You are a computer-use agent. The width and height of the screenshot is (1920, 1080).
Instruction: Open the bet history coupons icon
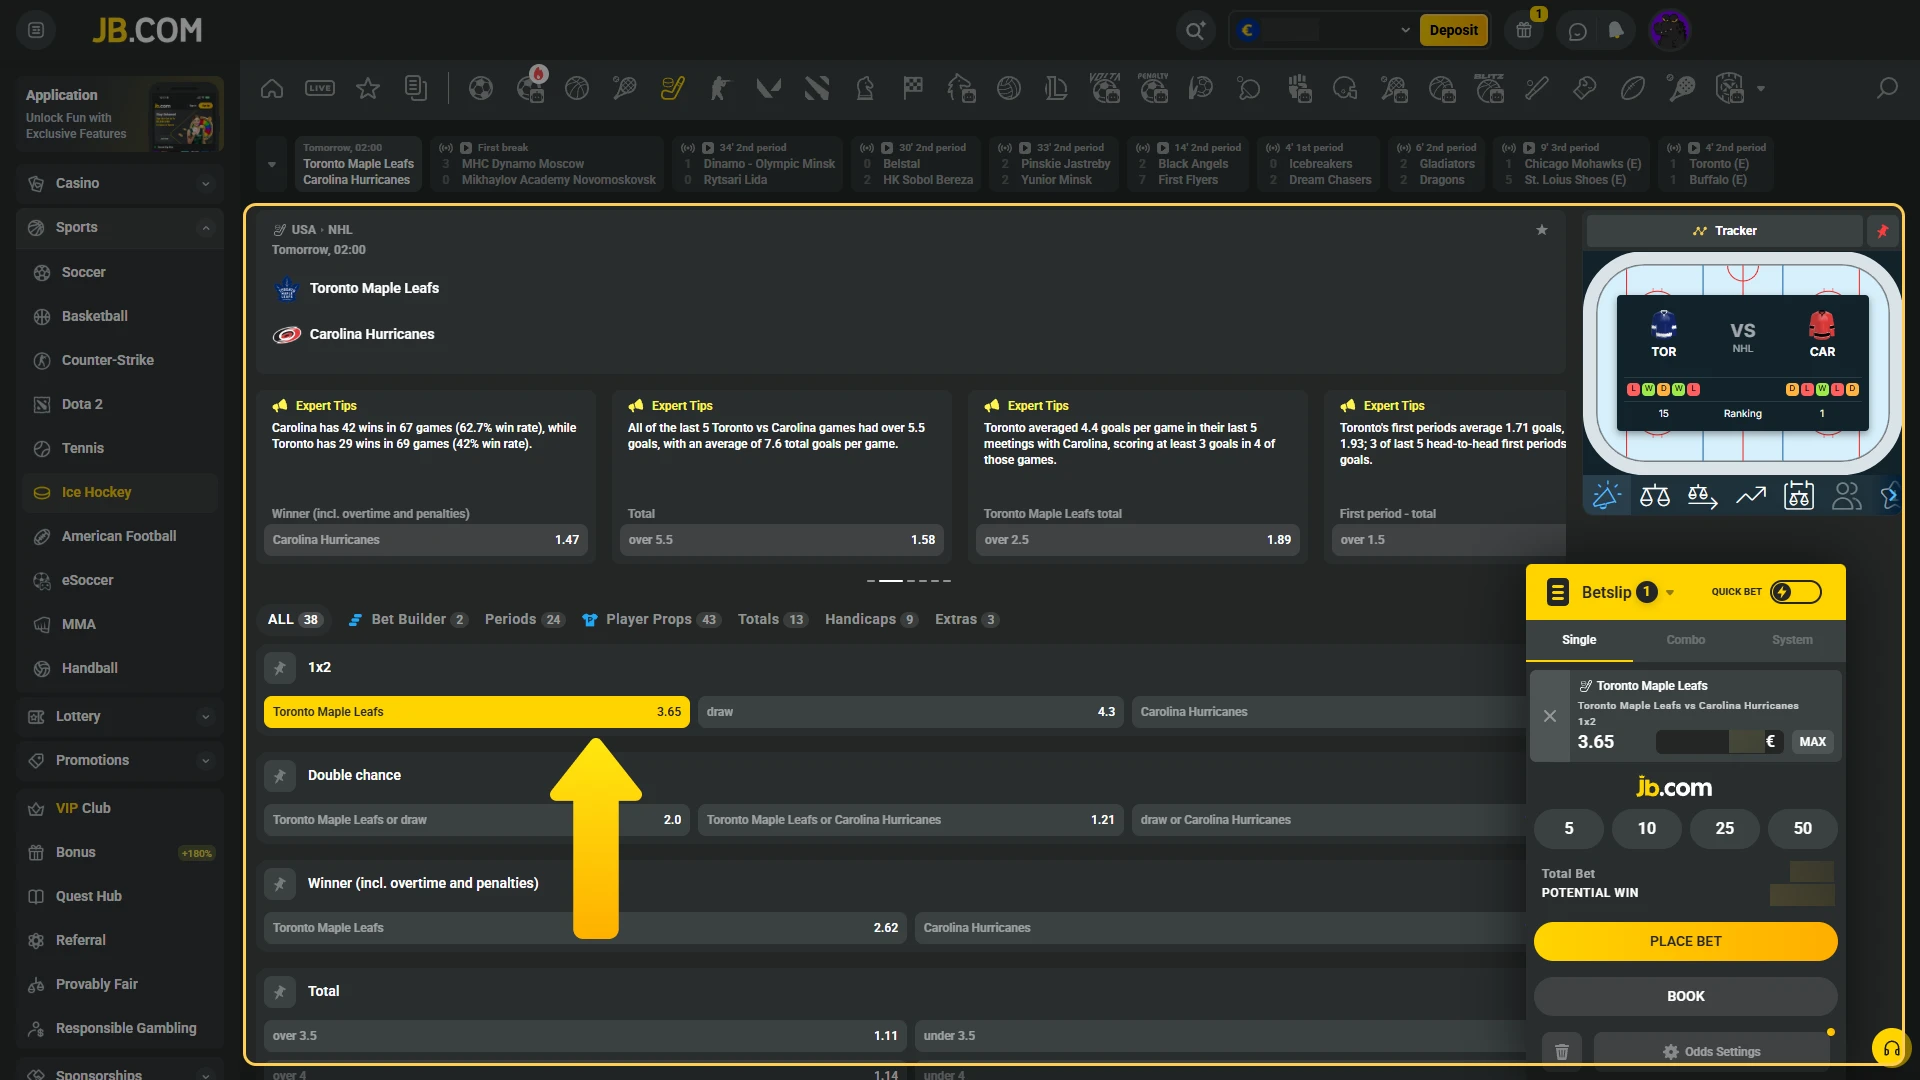coord(416,89)
